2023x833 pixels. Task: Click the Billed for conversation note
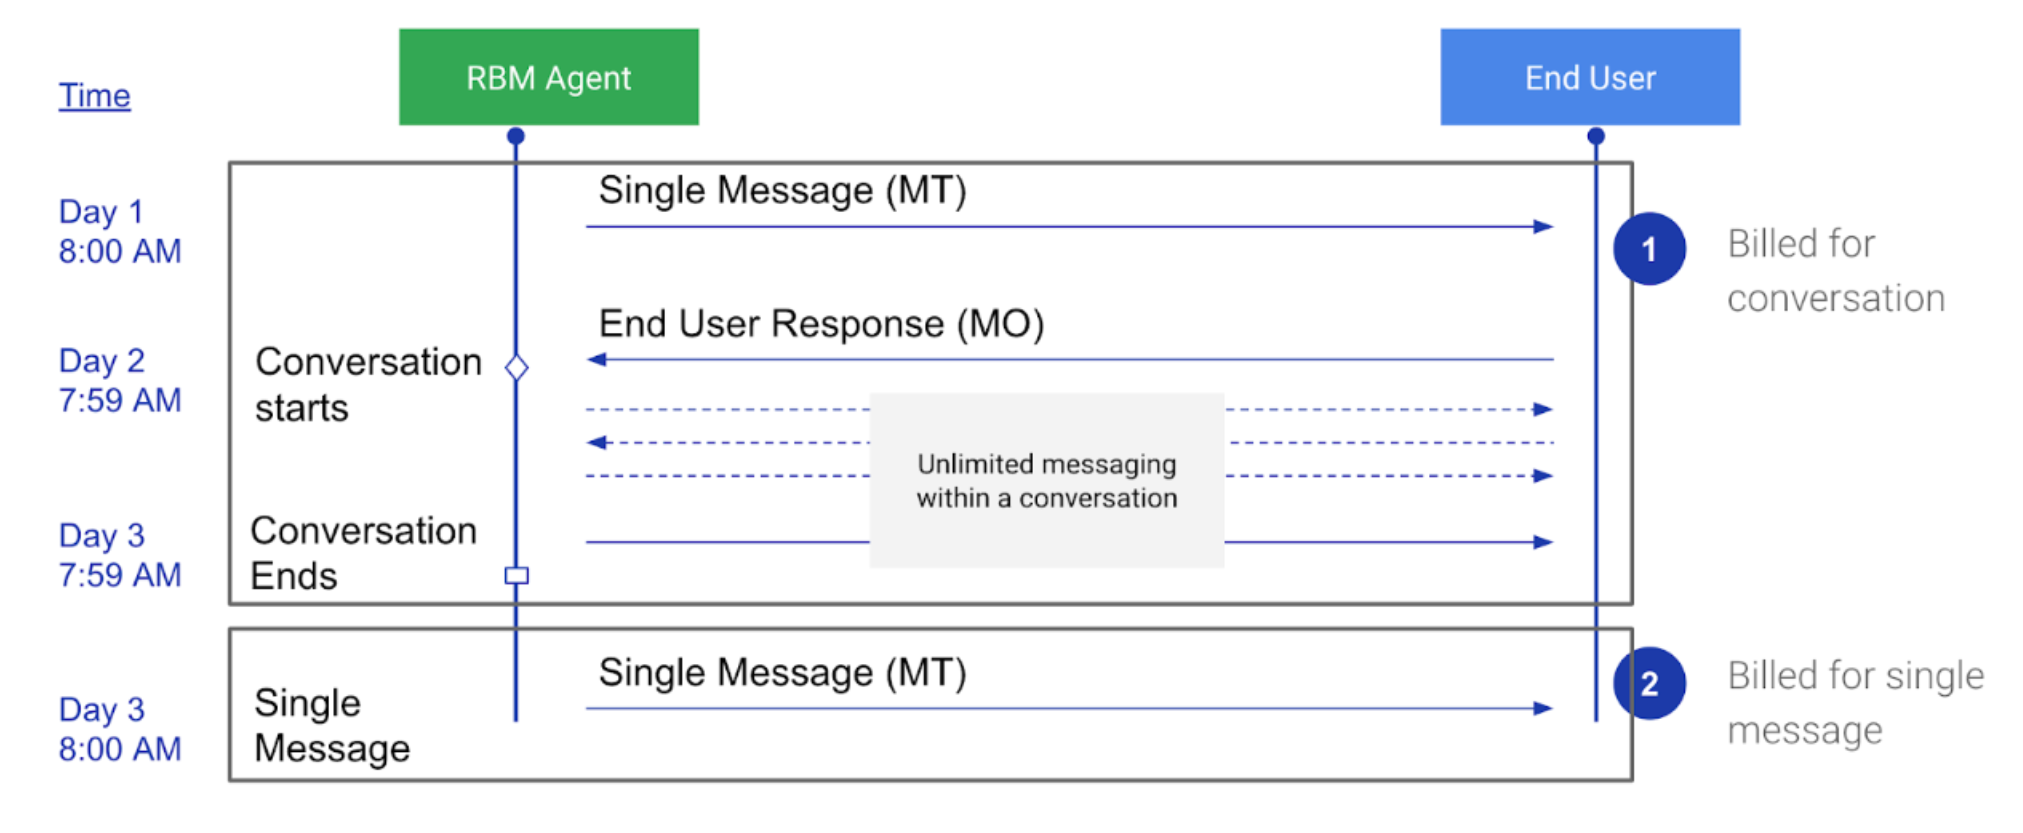(x=1835, y=271)
